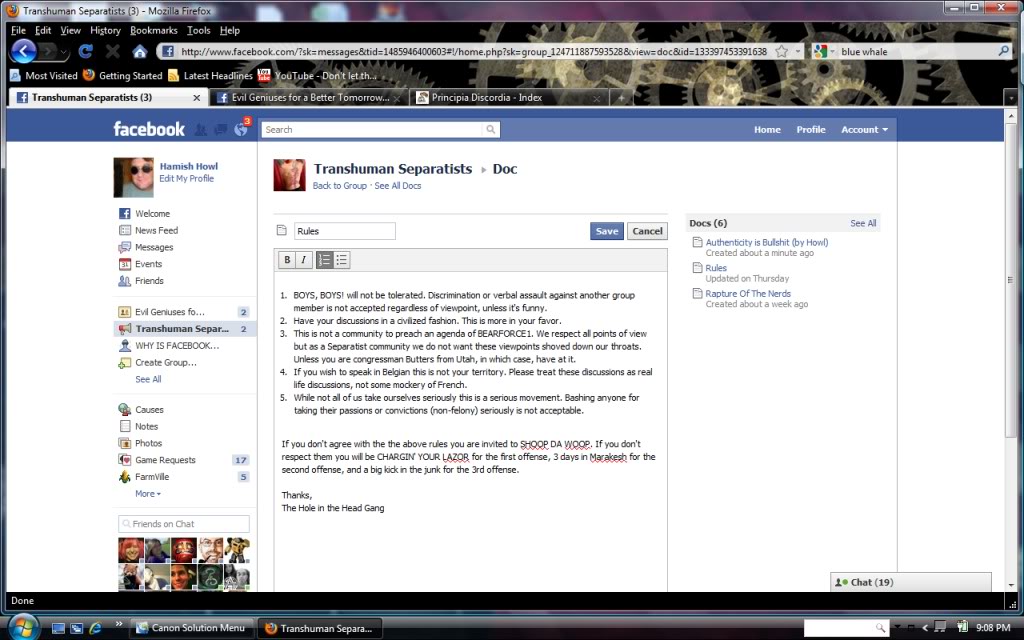Open the Account dropdown menu
The height and width of the screenshot is (640, 1024).
[x=864, y=129]
